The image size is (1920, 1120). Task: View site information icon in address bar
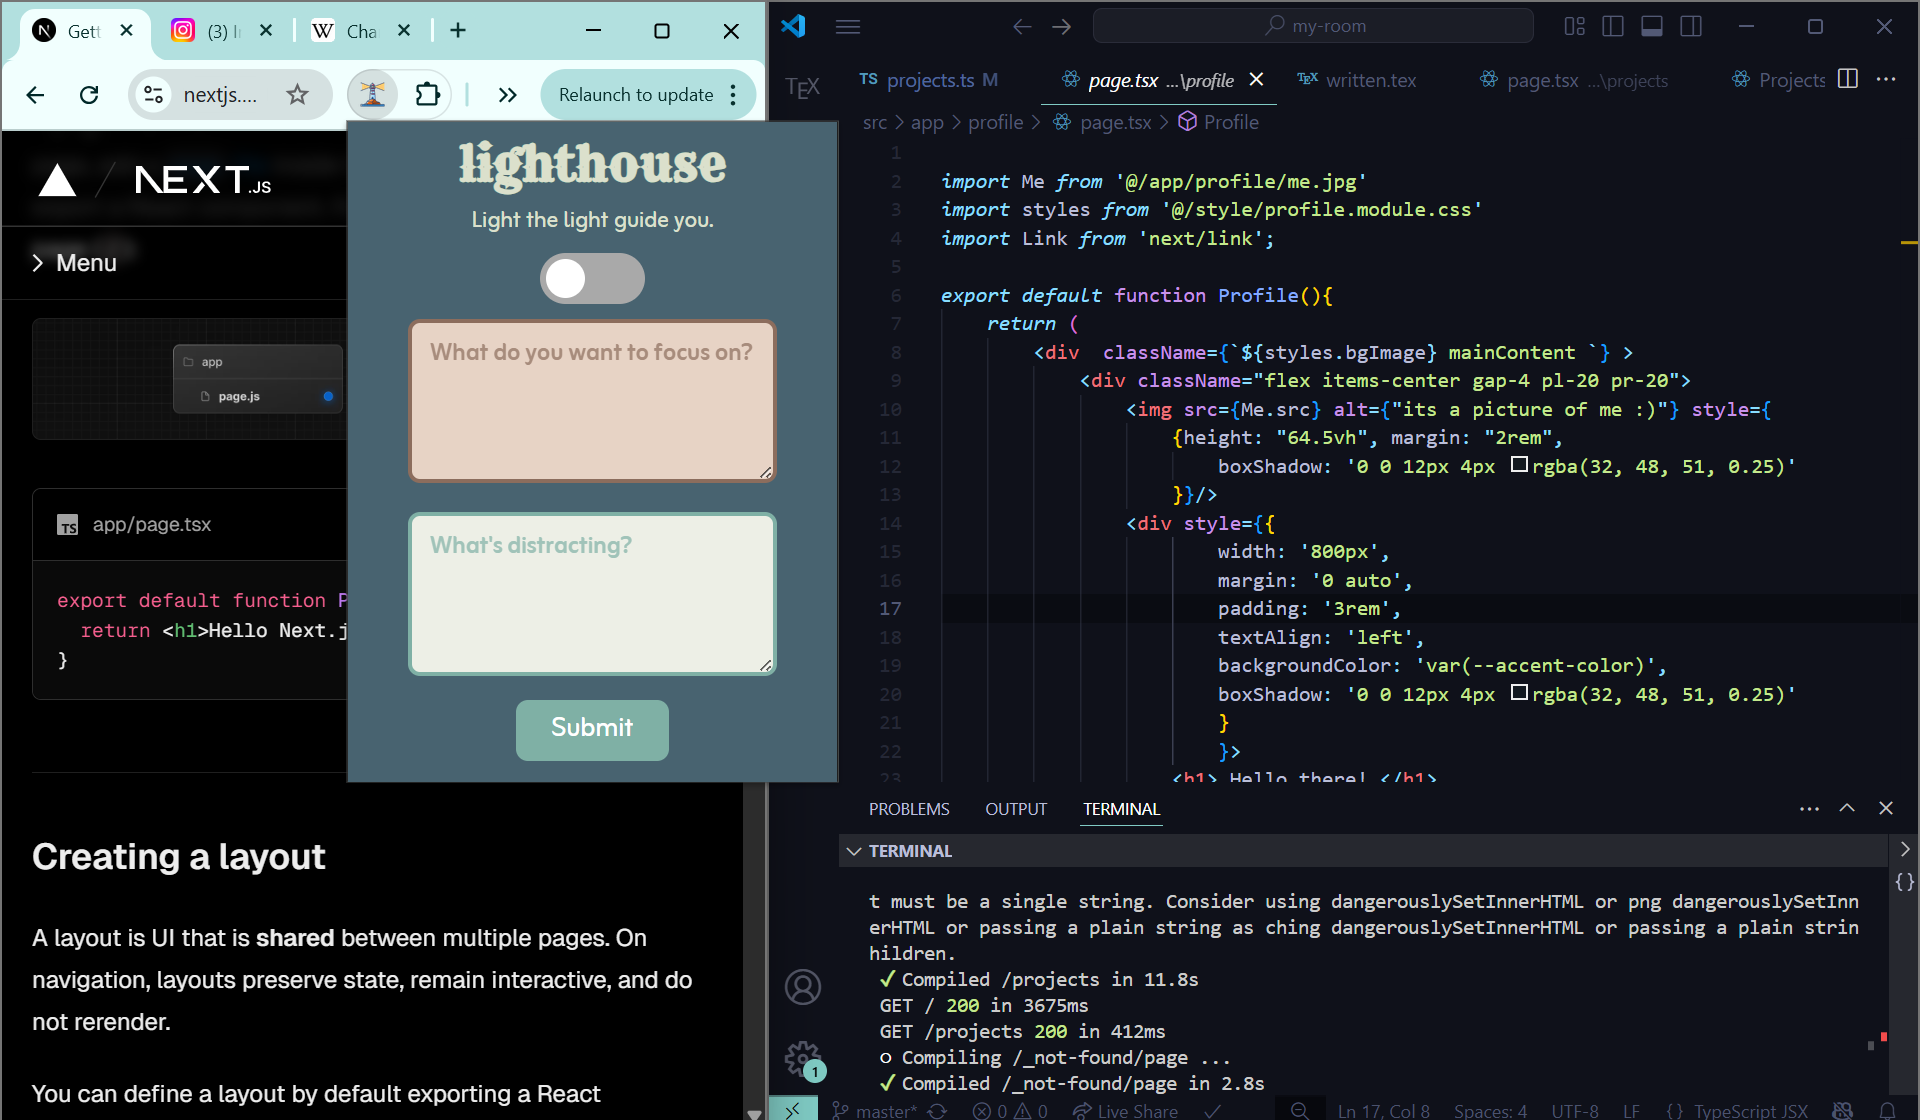(154, 95)
